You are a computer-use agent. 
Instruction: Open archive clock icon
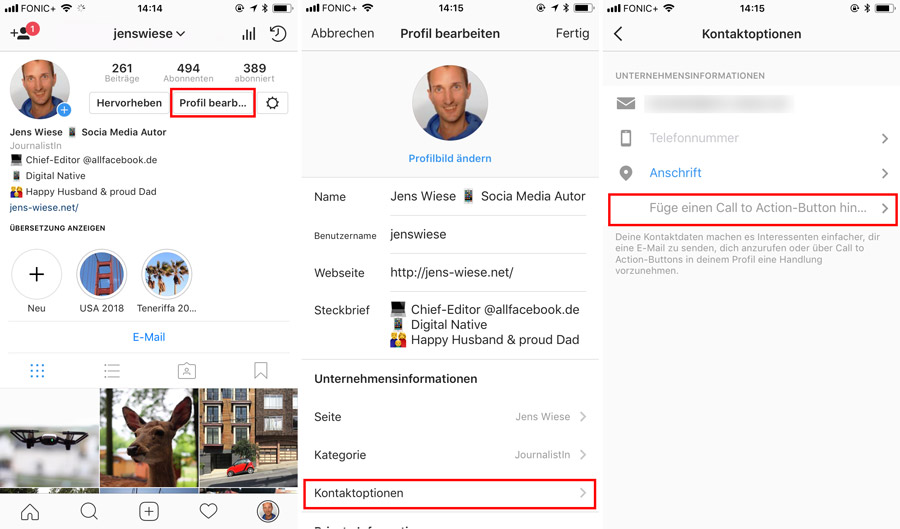pos(278,34)
